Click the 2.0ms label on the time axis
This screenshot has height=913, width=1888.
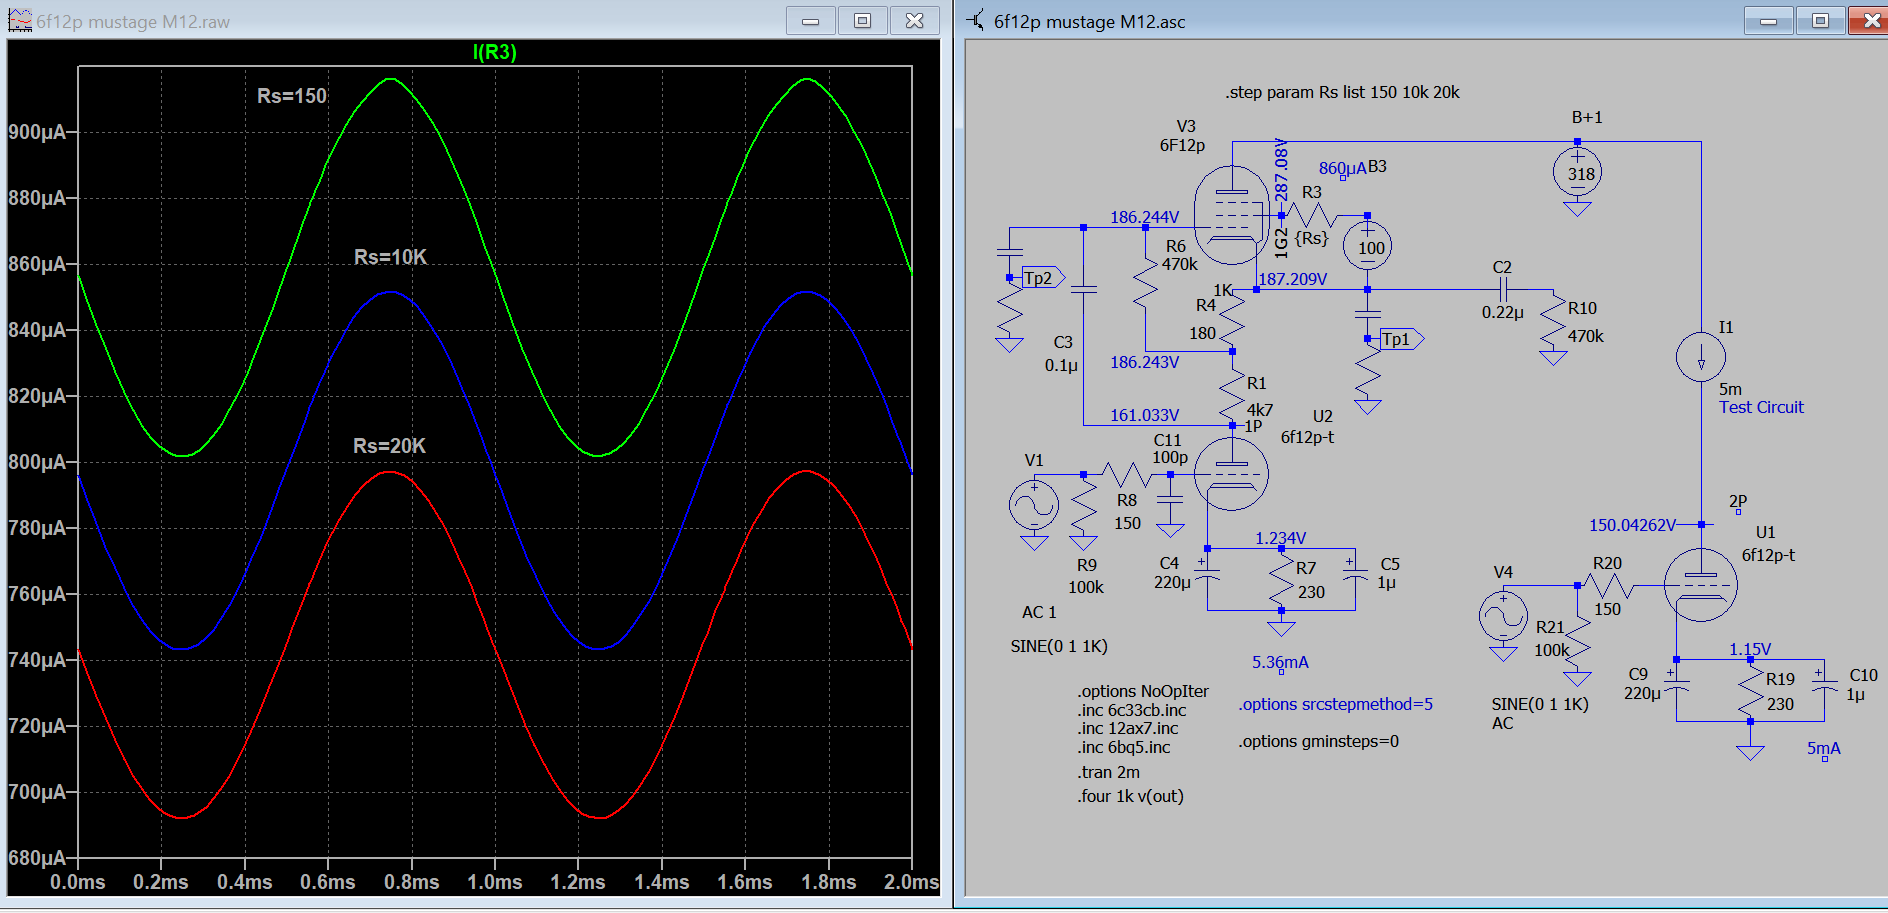pos(911,882)
